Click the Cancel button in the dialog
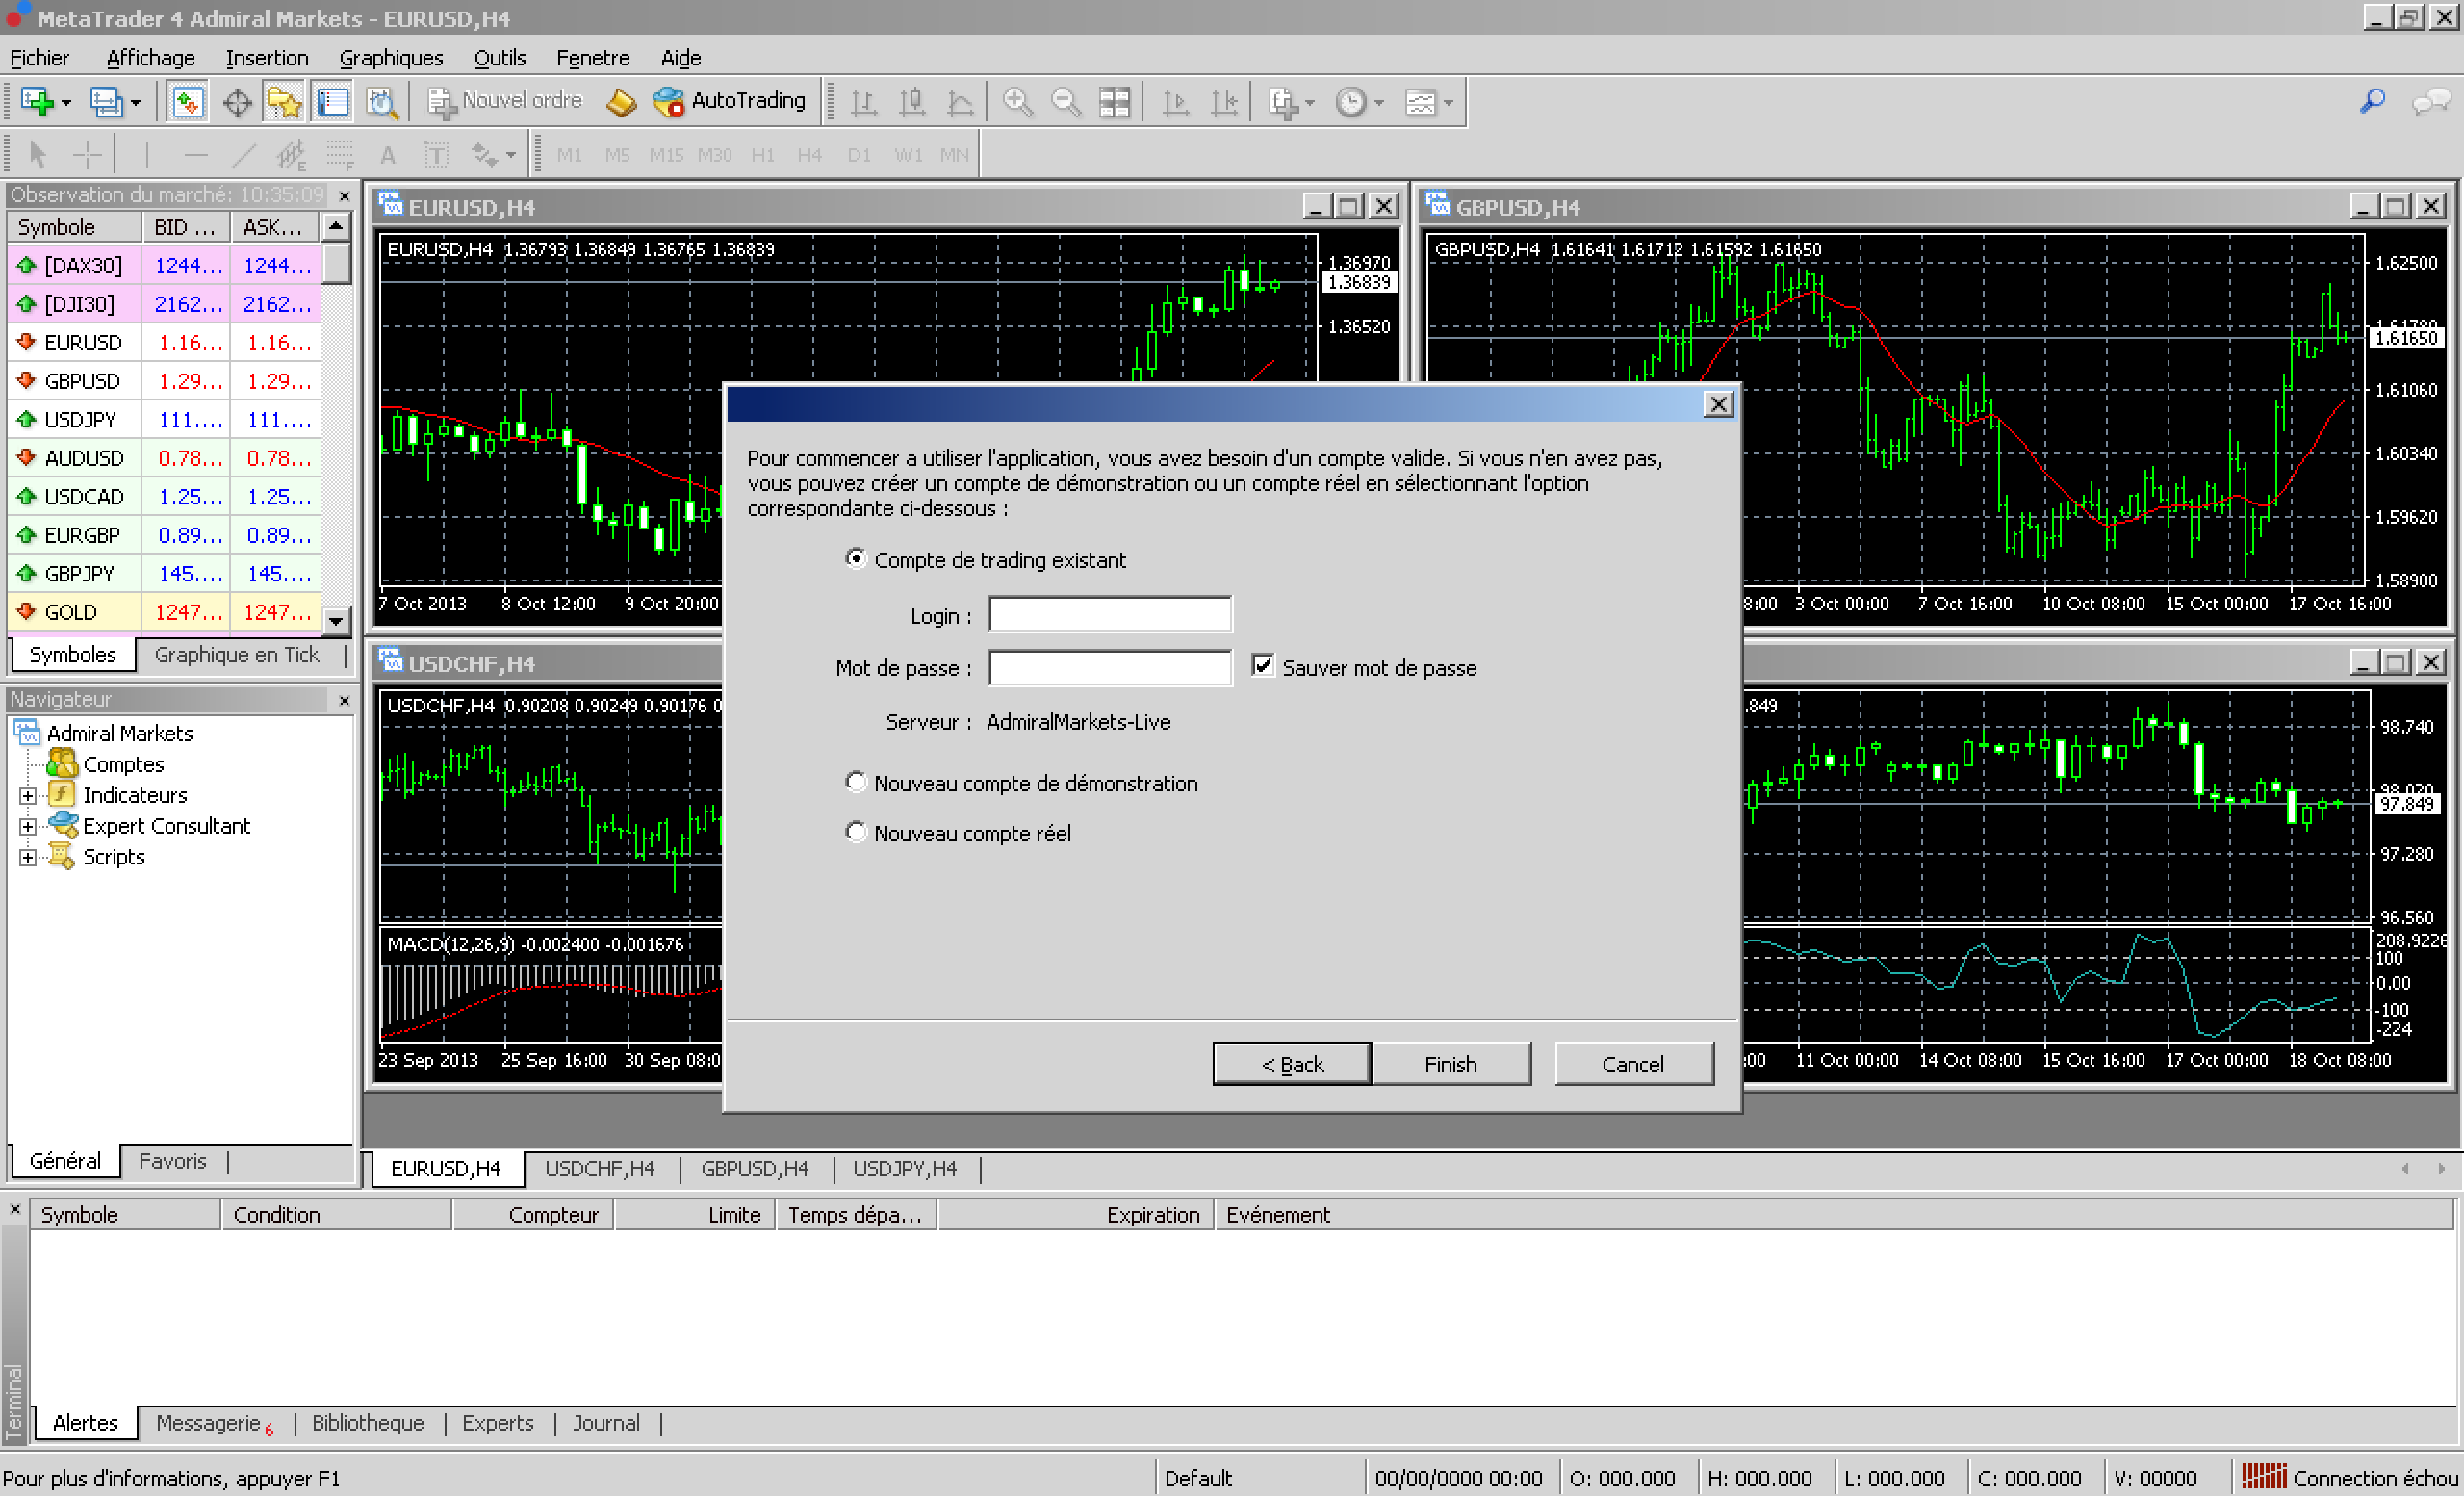 coord(1634,1064)
